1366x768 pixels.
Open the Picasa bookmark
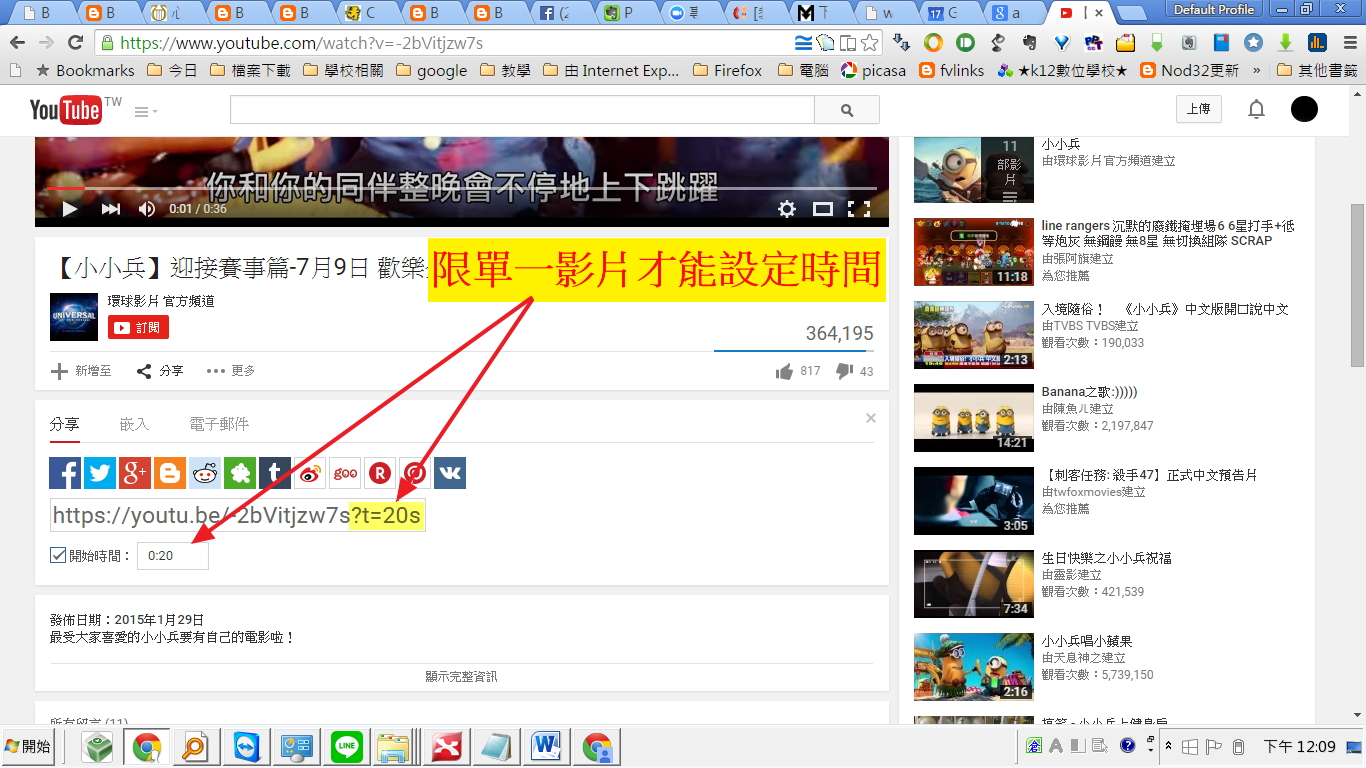coord(874,71)
